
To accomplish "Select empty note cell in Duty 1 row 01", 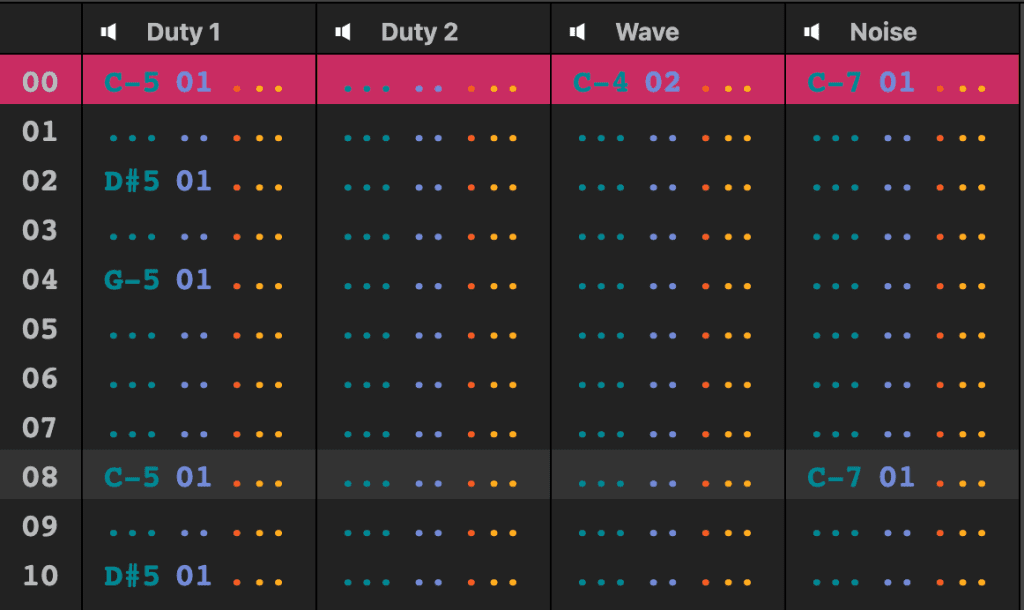I will (x=133, y=138).
